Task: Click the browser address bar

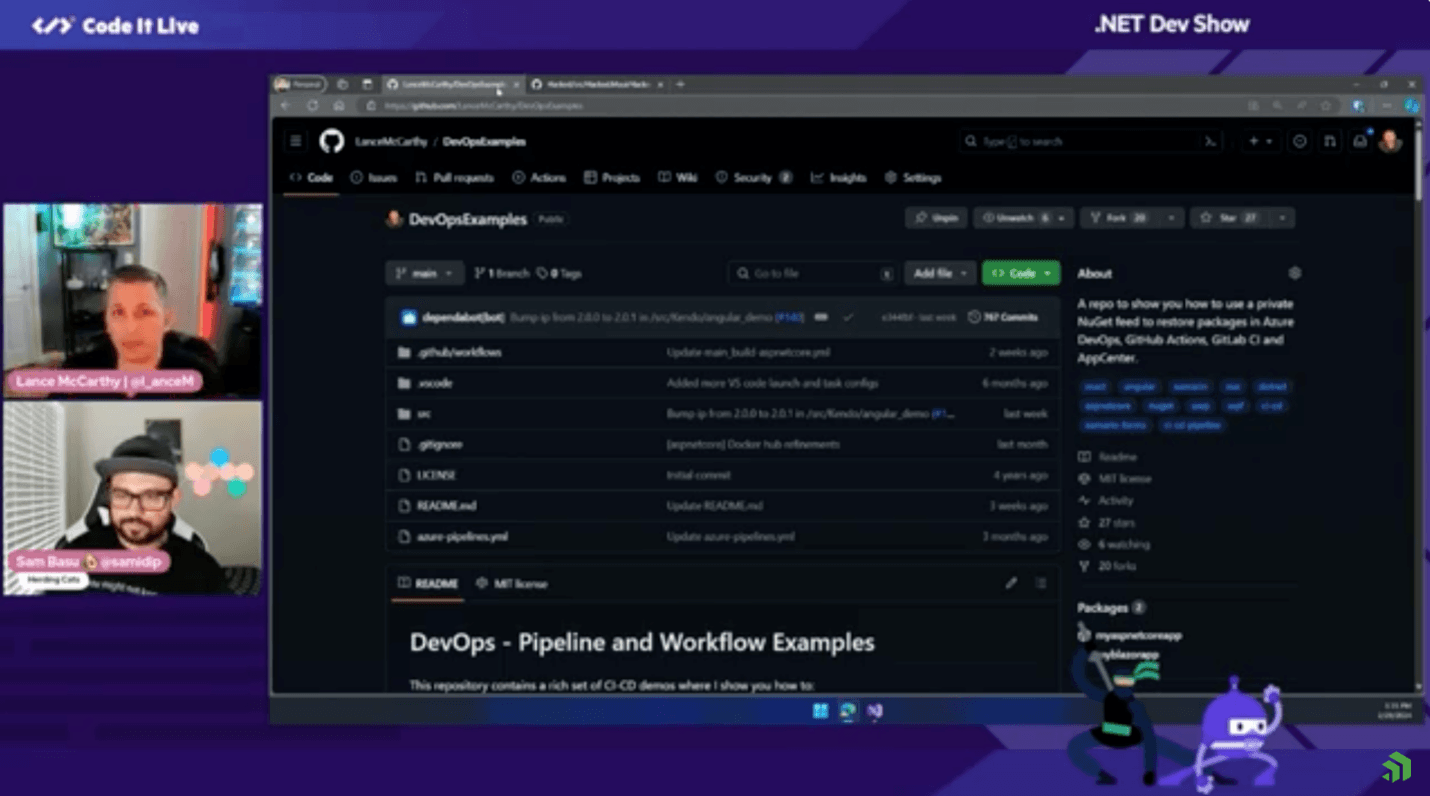Action: click(x=800, y=105)
